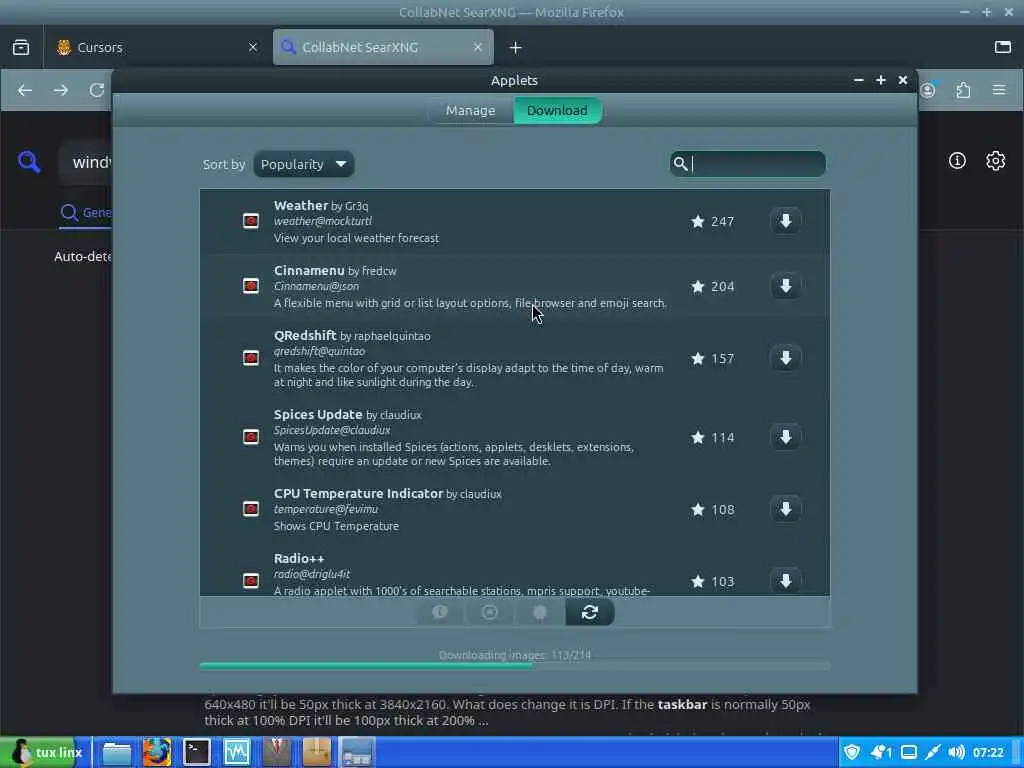Click the update-all button below the list
1024x768 pixels.
[540, 612]
